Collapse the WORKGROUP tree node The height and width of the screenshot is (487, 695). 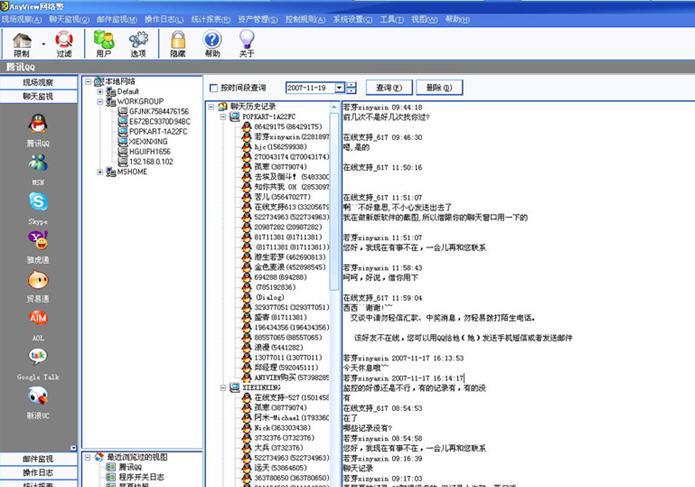click(100, 101)
